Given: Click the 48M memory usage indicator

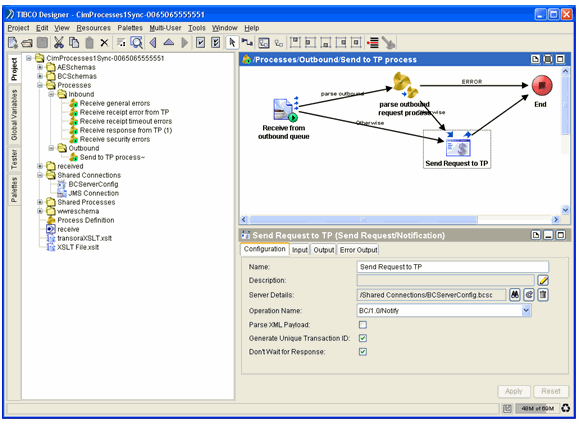Looking at the screenshot, I should pos(537,408).
